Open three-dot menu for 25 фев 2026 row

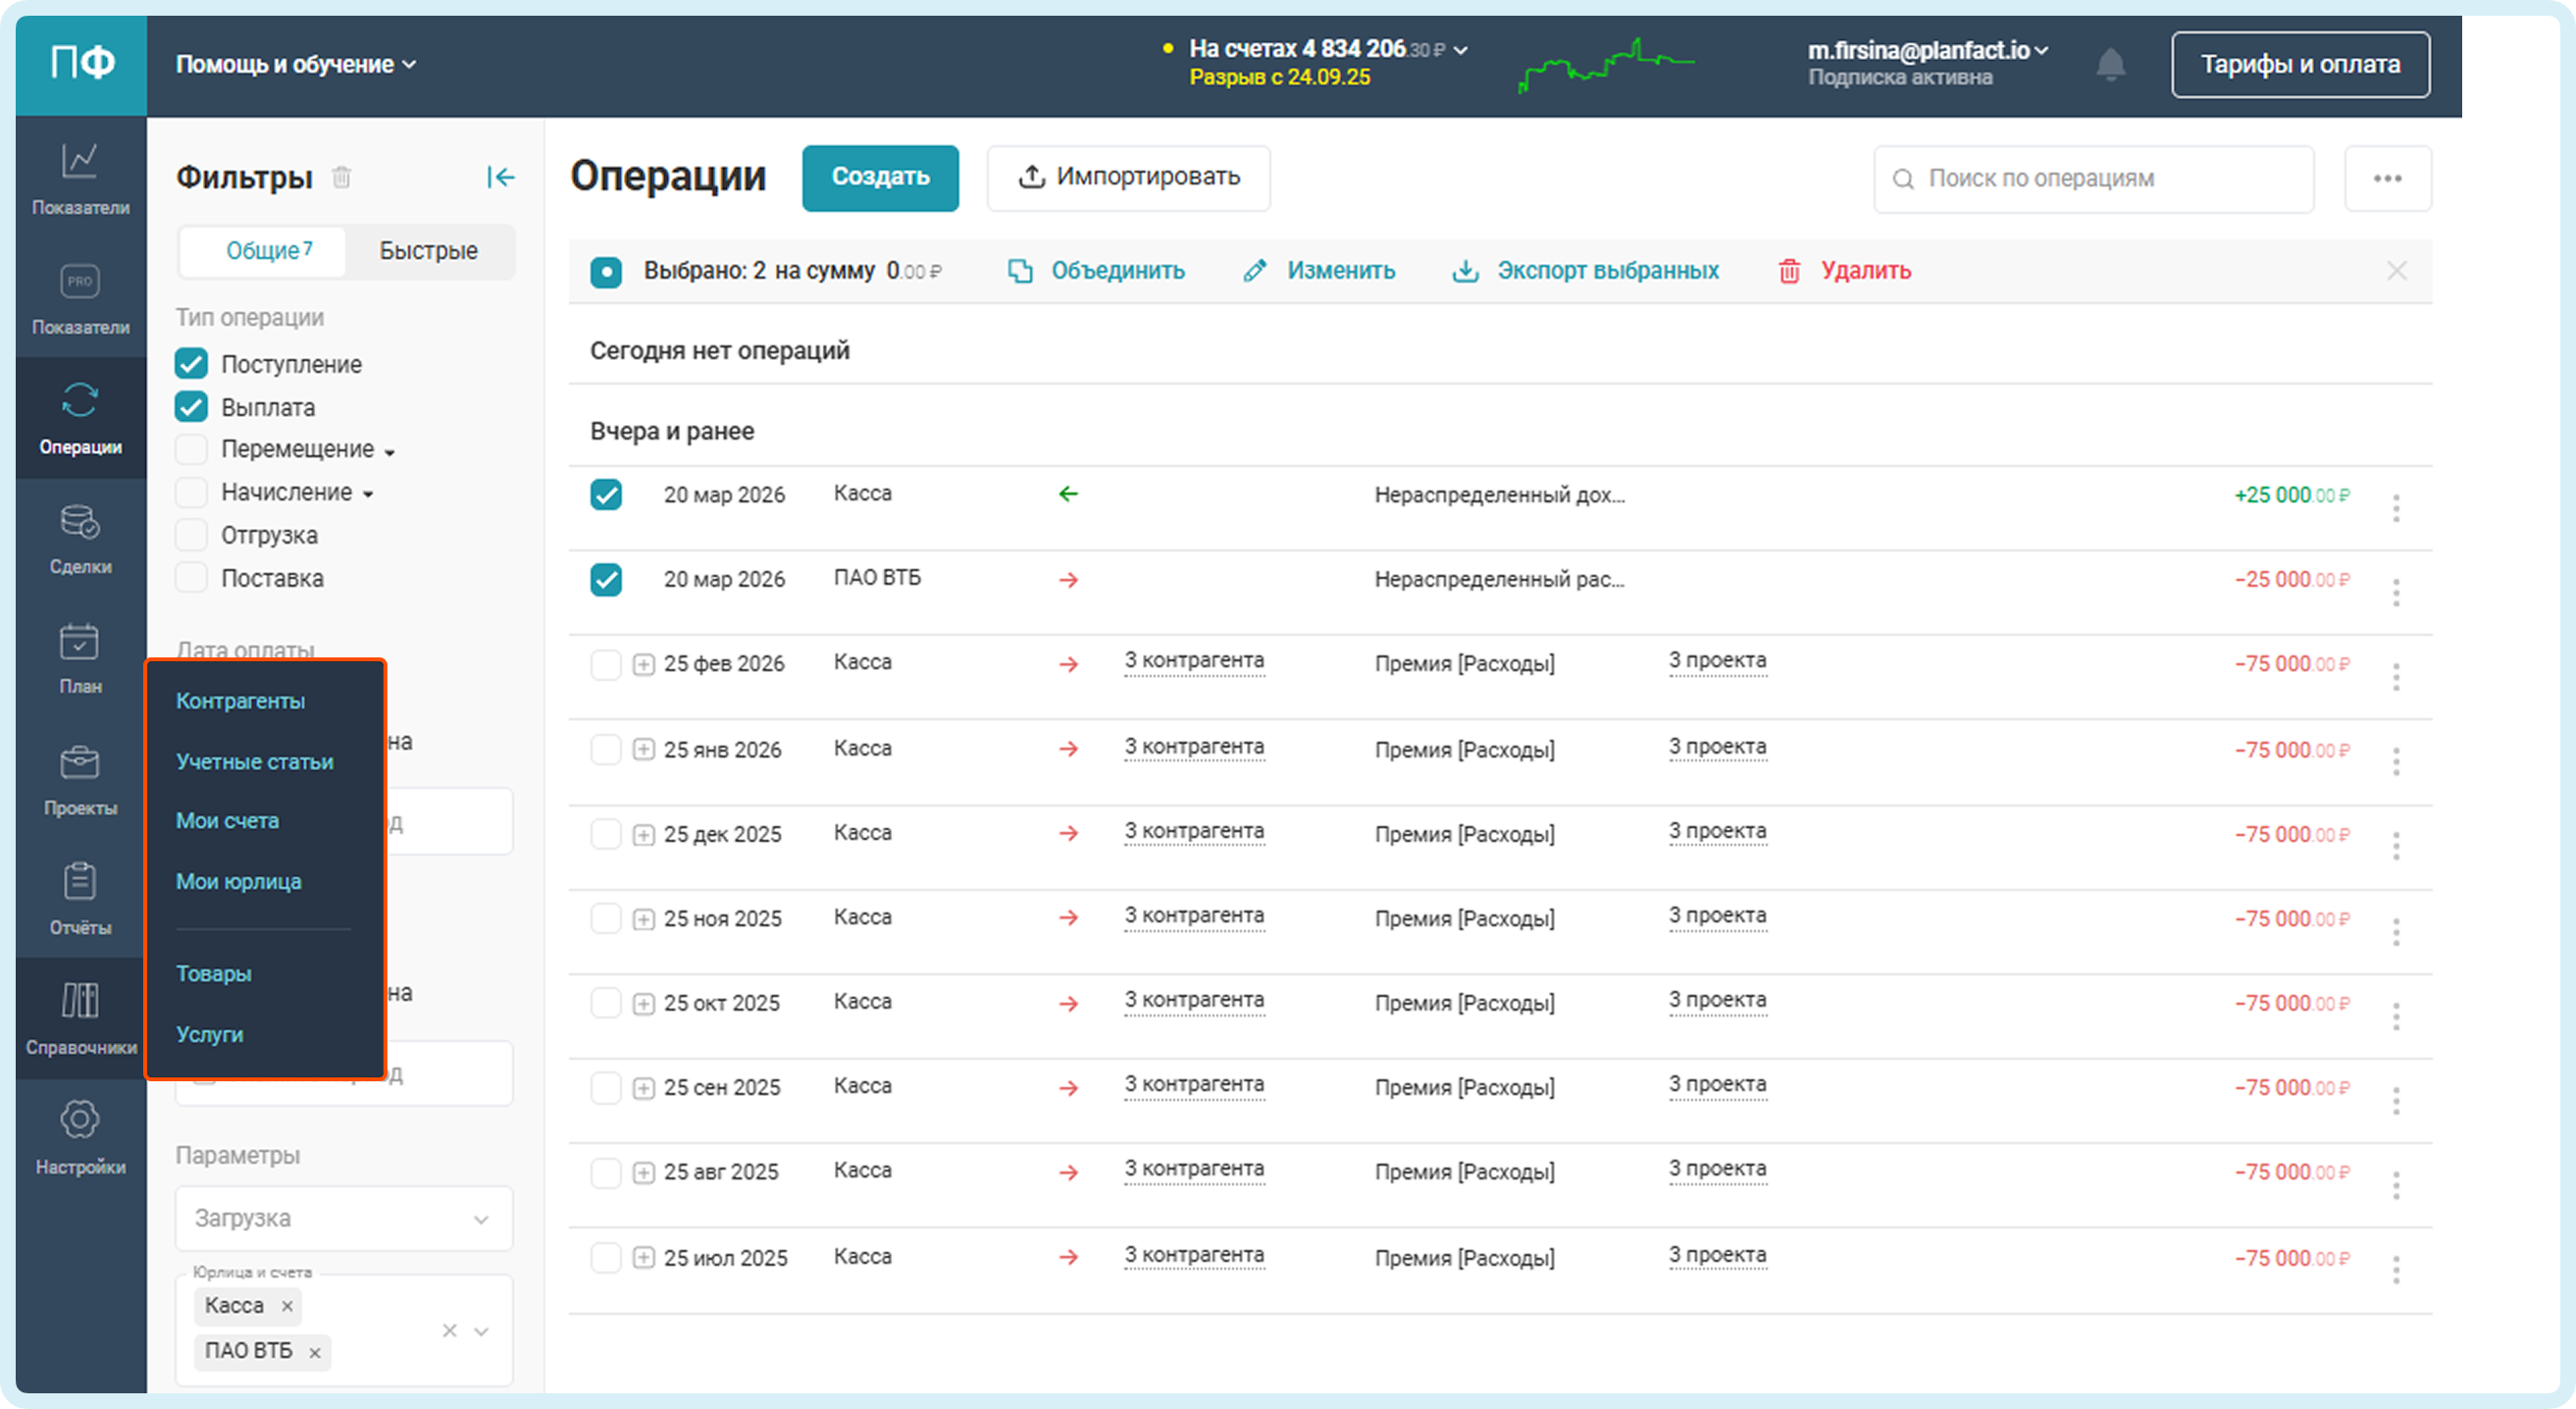(x=2396, y=677)
